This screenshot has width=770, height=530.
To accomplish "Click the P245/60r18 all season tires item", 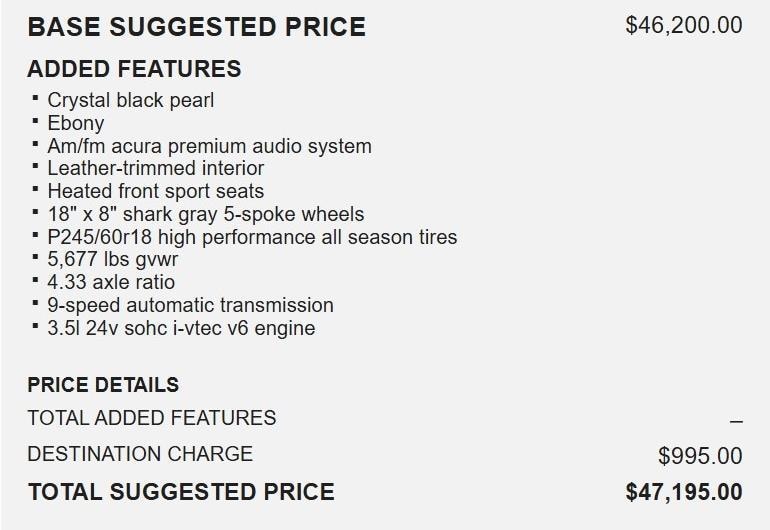I will [x=252, y=237].
